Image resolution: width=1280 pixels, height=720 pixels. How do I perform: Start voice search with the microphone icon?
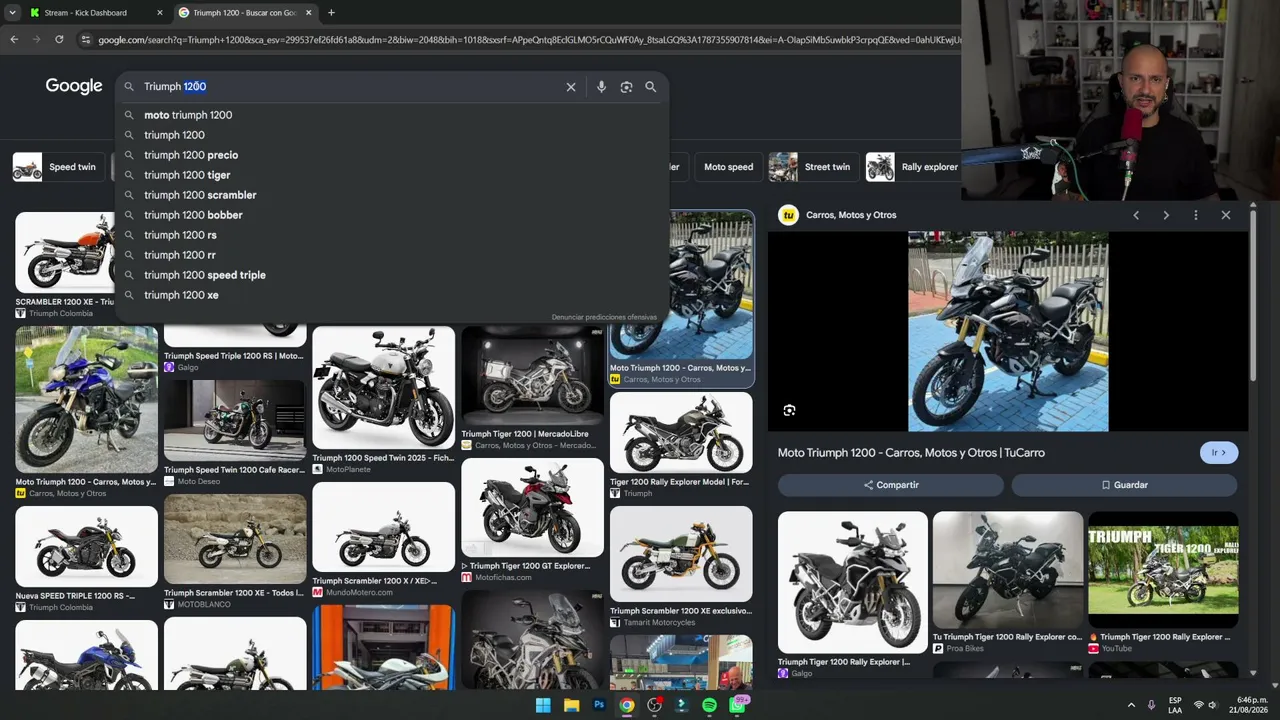coord(601,87)
